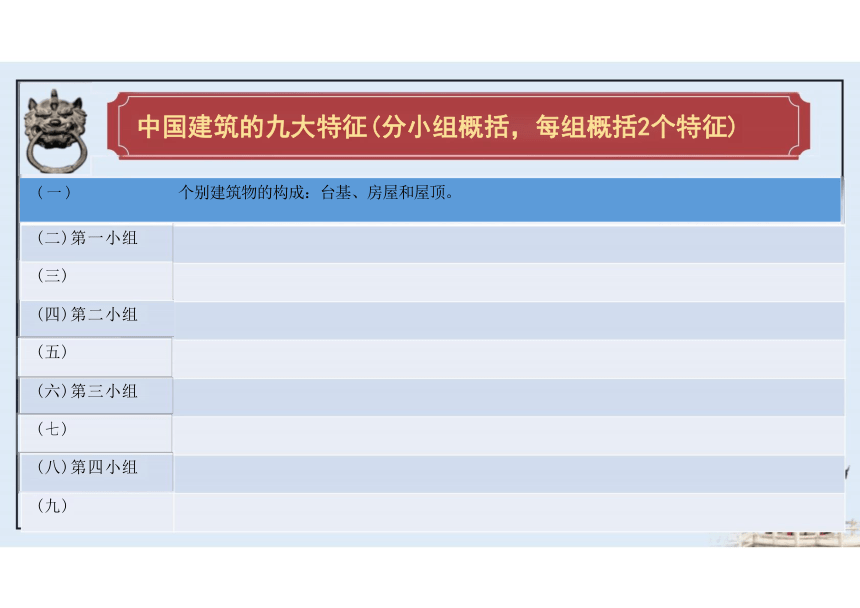
Task: Click empty content cell beside (四)第二小组
Action: click(509, 320)
